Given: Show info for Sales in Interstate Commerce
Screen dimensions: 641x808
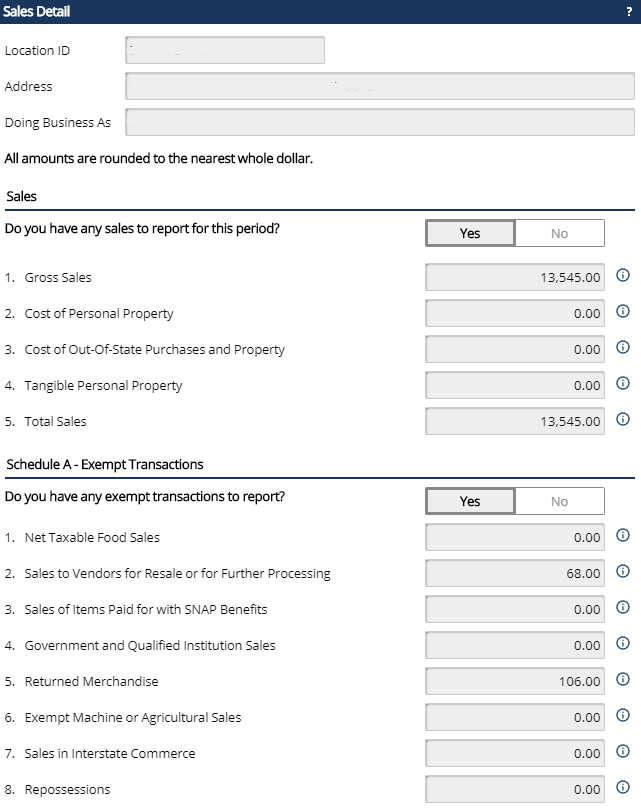Looking at the screenshot, I should (x=623, y=751).
